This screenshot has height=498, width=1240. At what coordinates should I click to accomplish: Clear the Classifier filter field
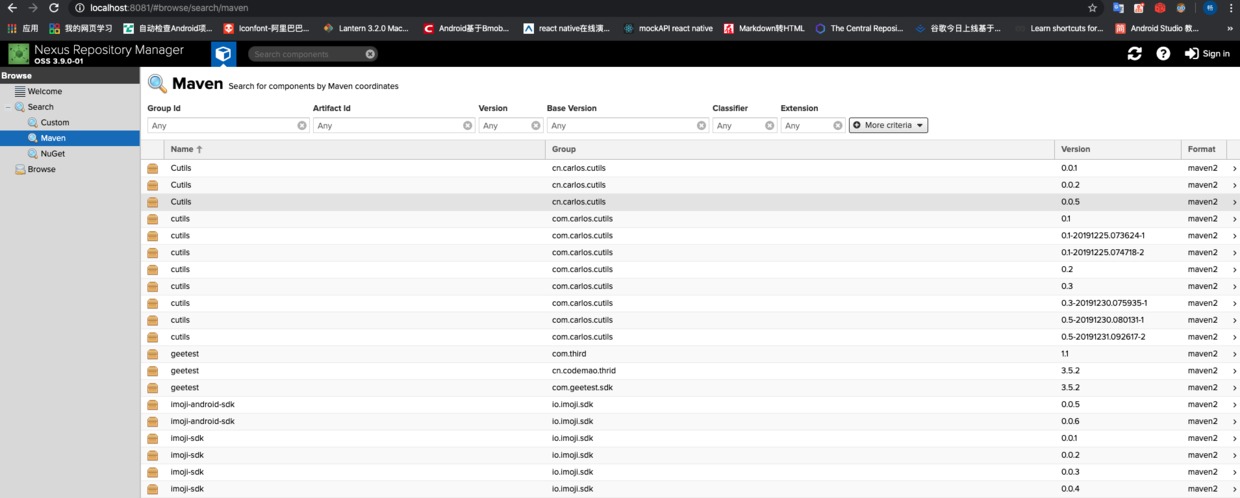click(769, 126)
